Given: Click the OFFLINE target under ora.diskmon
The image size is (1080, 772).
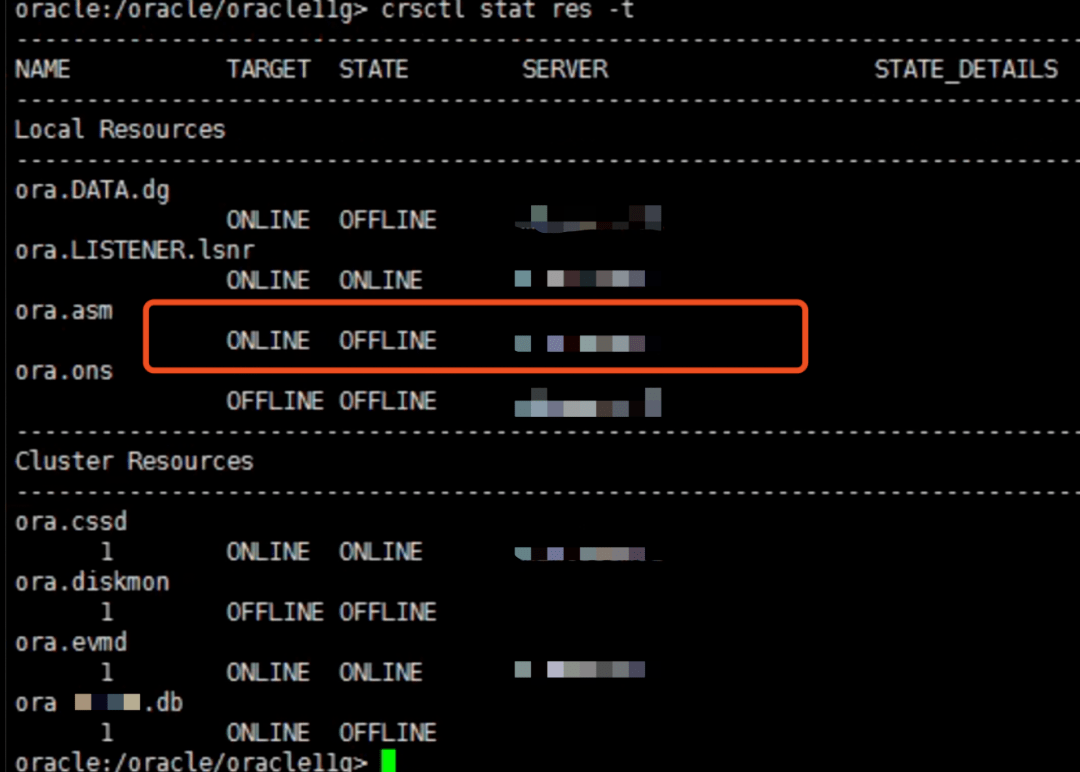Looking at the screenshot, I should (x=275, y=612).
